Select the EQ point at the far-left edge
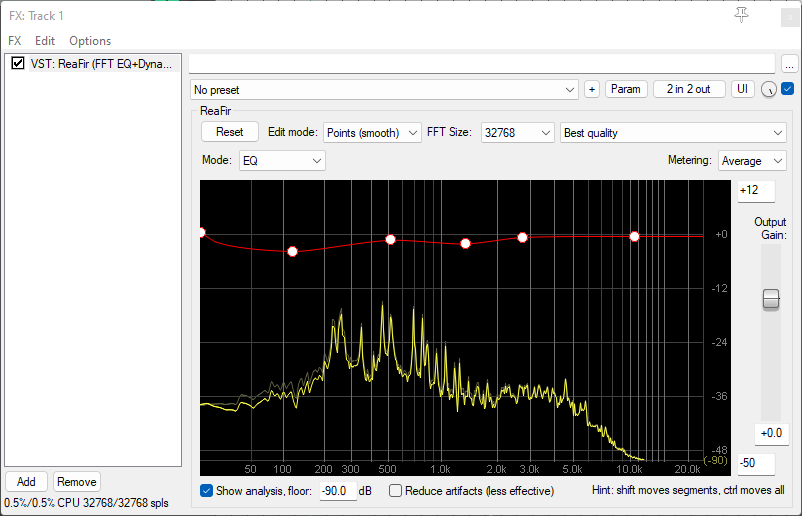Image resolution: width=802 pixels, height=516 pixels. [x=202, y=233]
